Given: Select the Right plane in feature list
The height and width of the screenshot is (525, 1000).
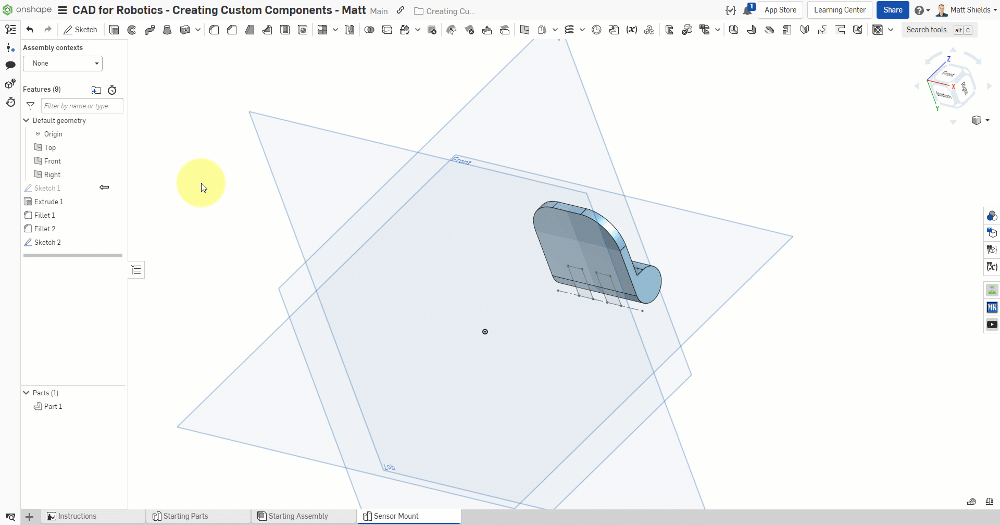Looking at the screenshot, I should click(x=52, y=174).
